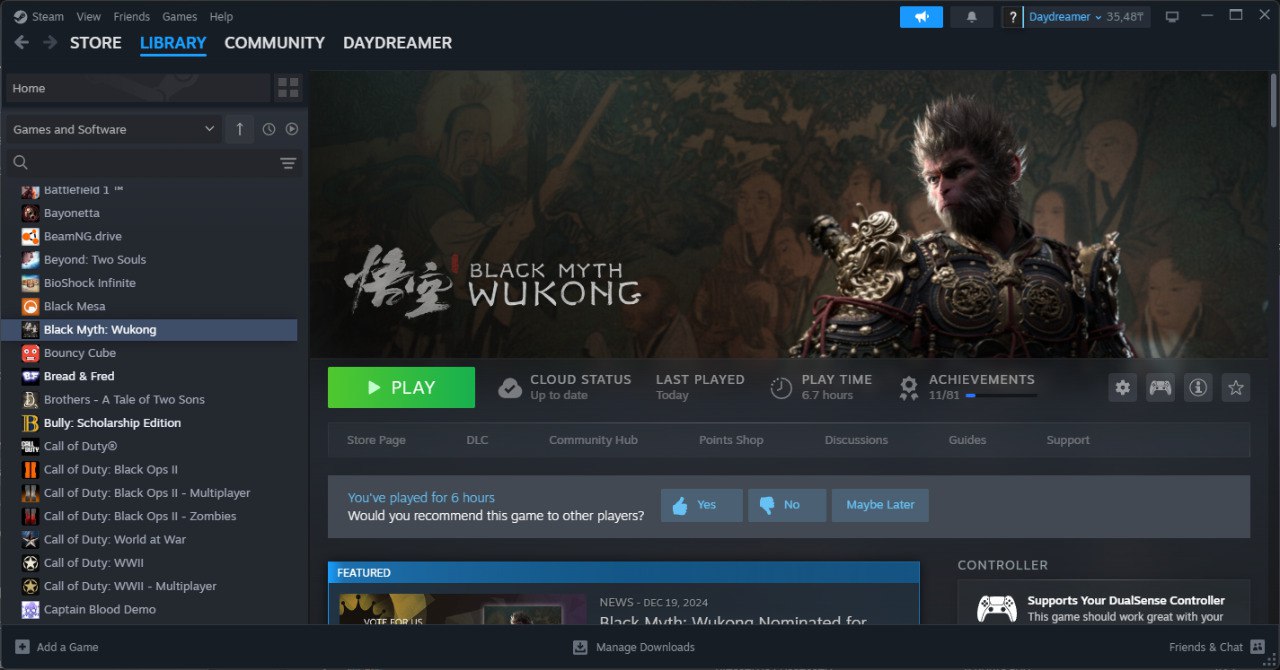Open the Games menu
Image resolution: width=1280 pixels, height=670 pixels.
[x=180, y=16]
